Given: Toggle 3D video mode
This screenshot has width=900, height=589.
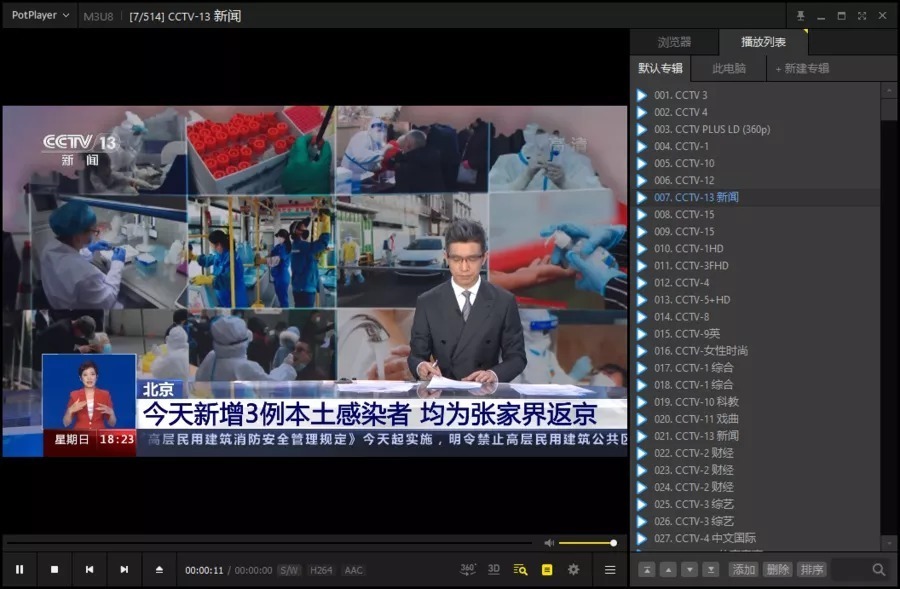Looking at the screenshot, I should 494,569.
